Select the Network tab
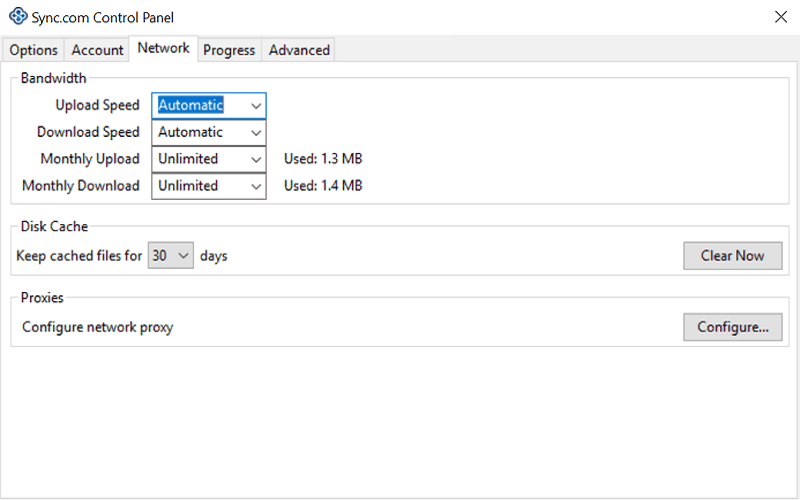The image size is (800, 500). coord(163,48)
